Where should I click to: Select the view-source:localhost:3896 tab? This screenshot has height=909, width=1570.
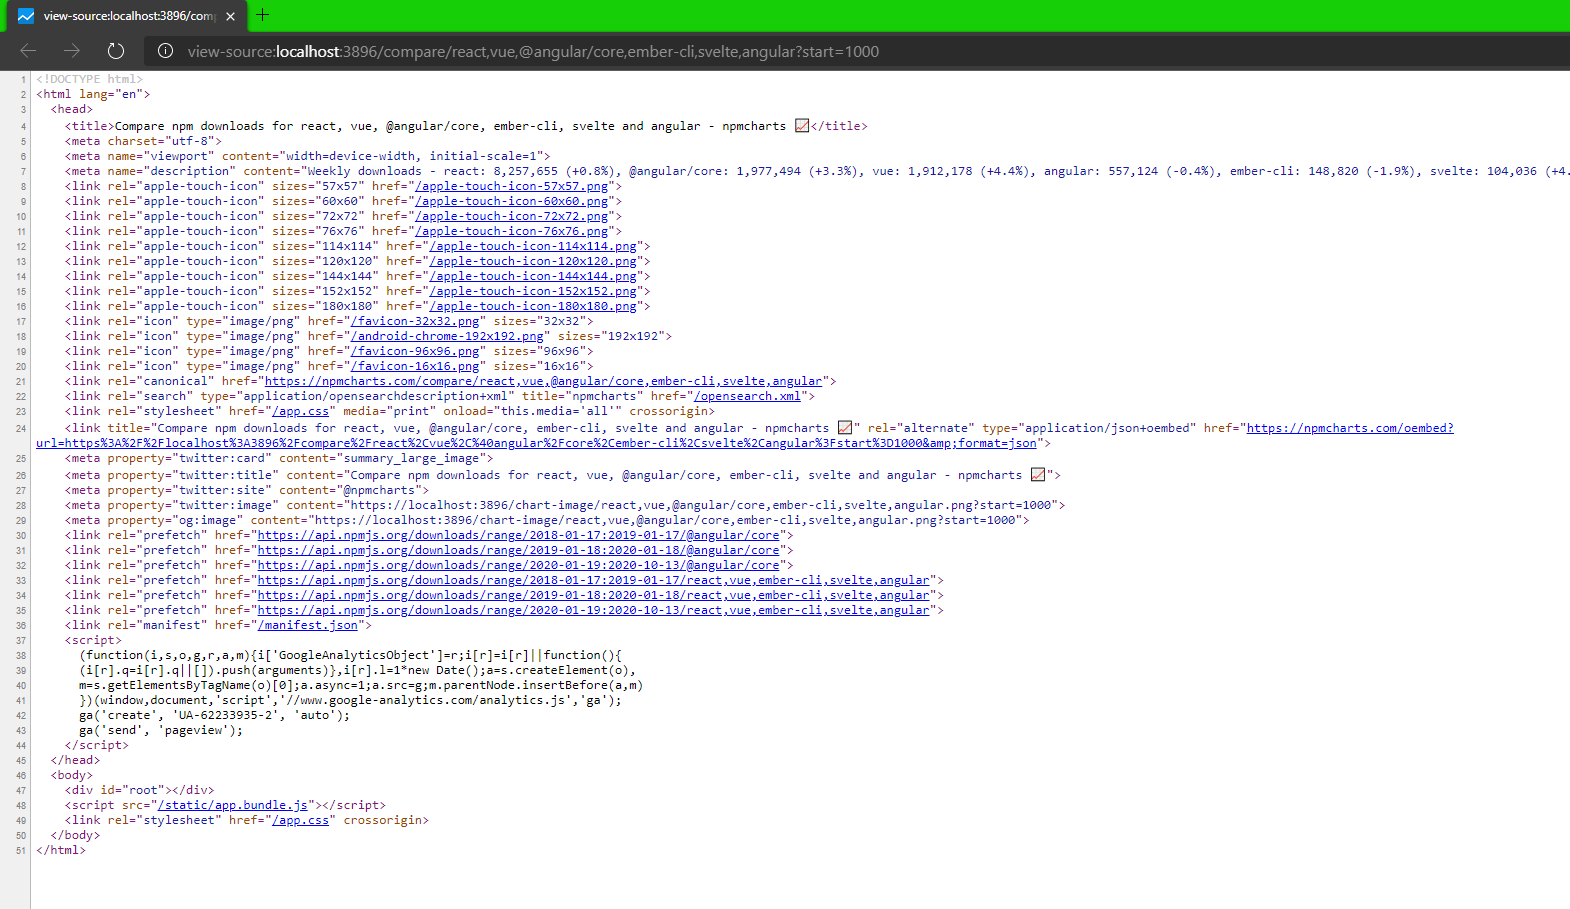[x=126, y=16]
